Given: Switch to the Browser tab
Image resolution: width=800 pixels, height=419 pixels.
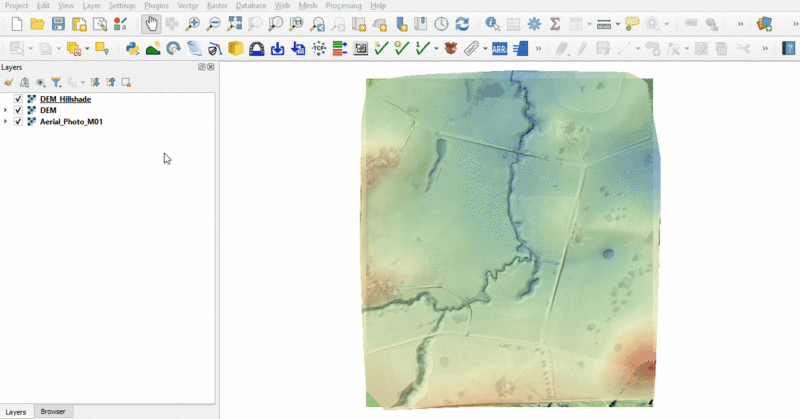Looking at the screenshot, I should 52,412.
